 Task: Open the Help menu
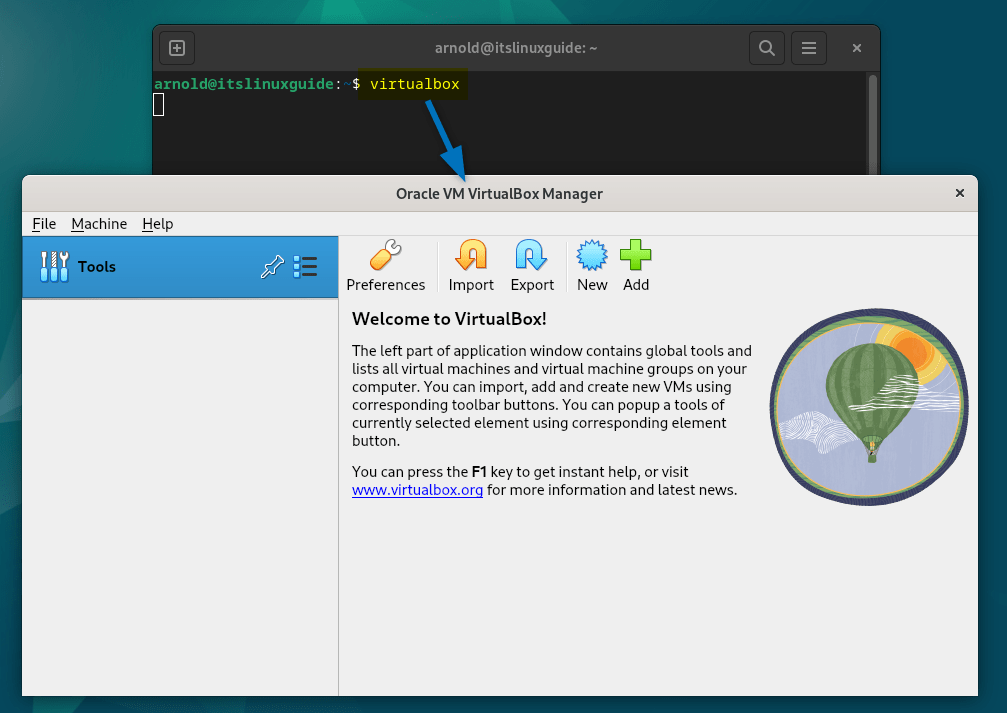point(157,223)
